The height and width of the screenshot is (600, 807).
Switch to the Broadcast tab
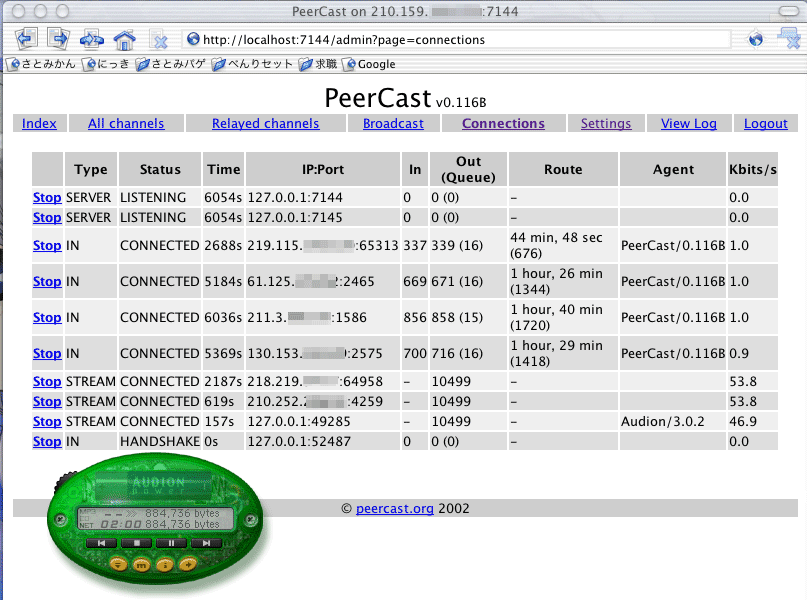click(393, 123)
